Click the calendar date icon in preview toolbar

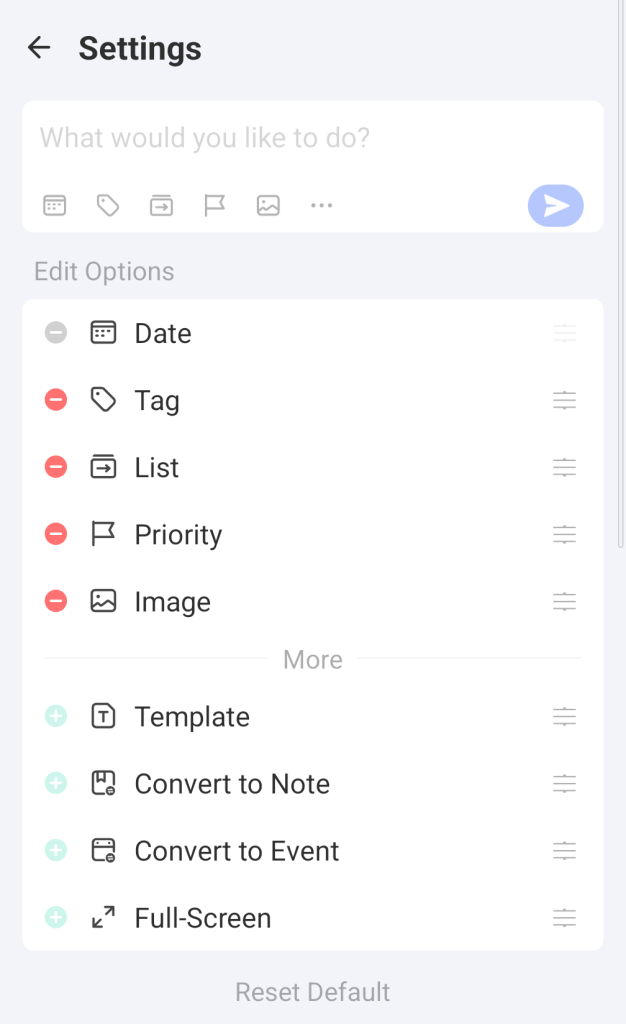point(54,206)
